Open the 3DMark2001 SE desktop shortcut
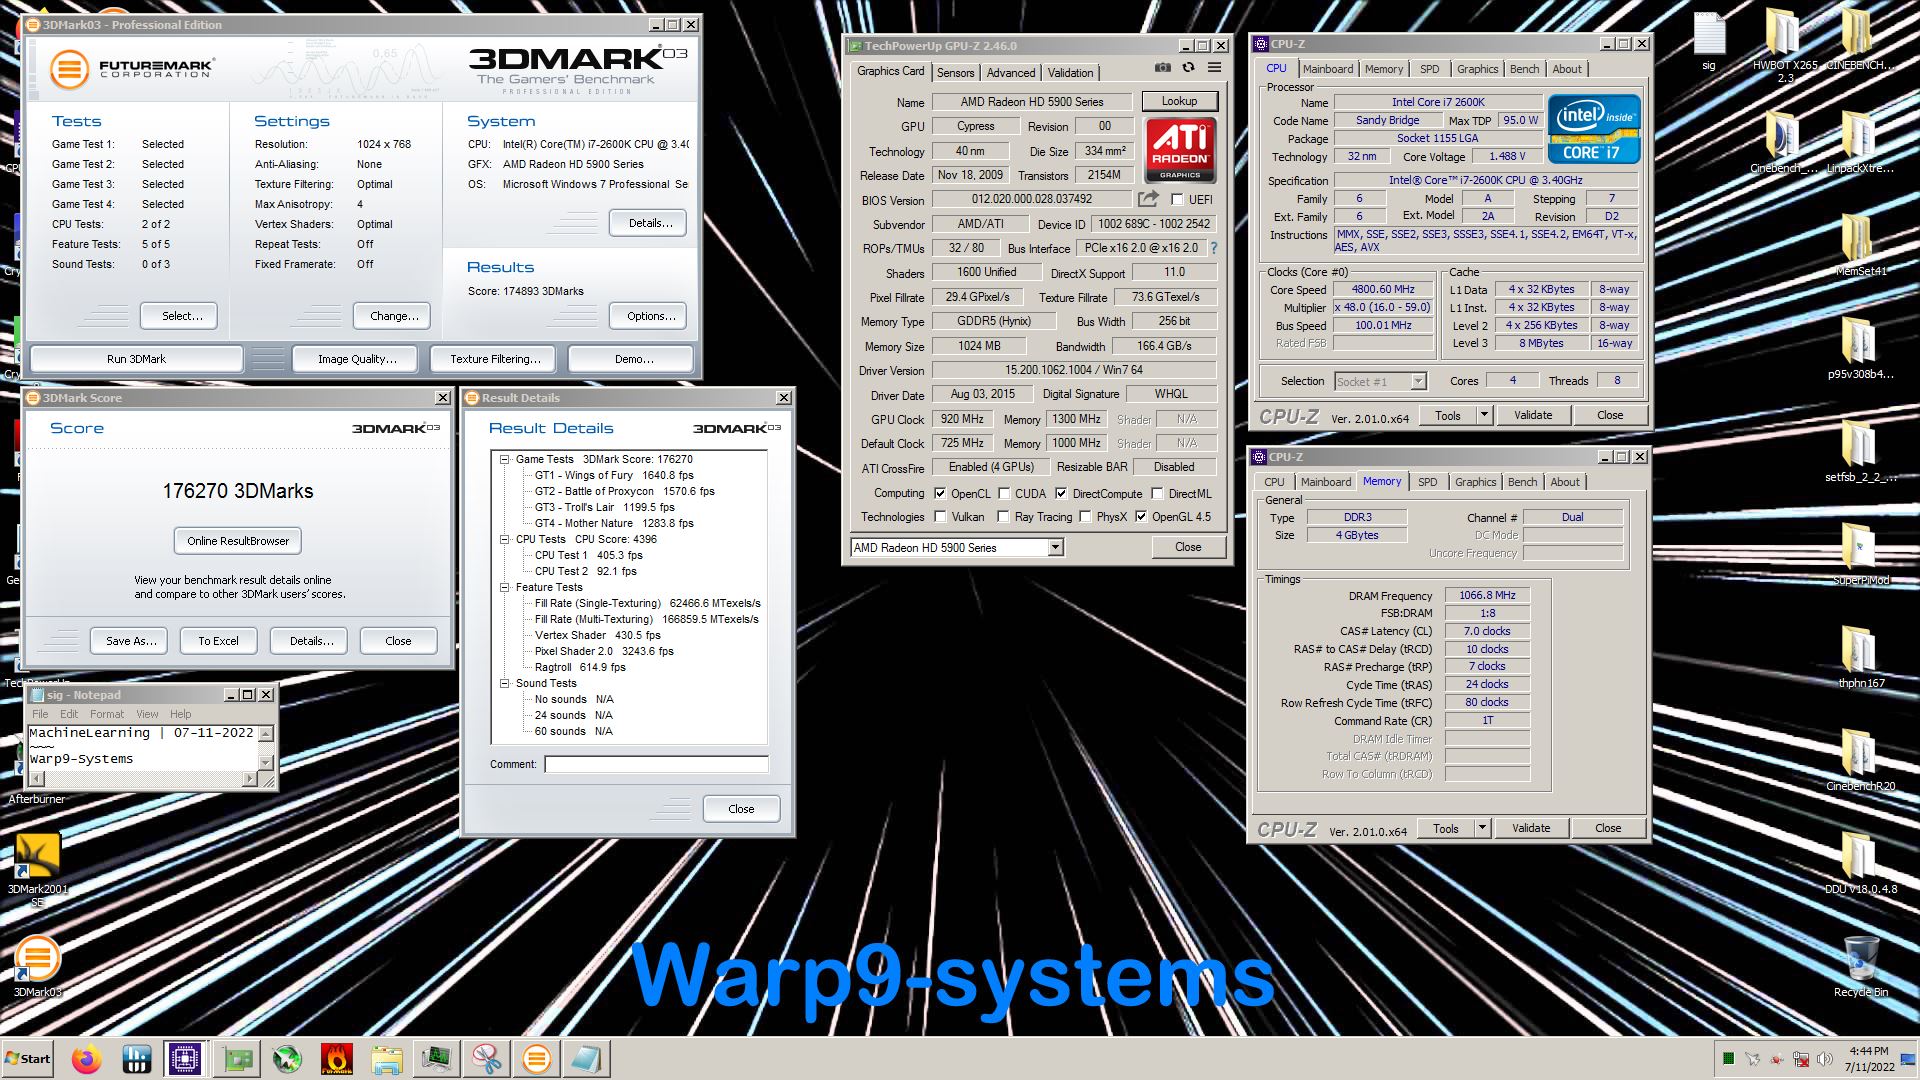1920x1080 pixels. click(x=37, y=869)
